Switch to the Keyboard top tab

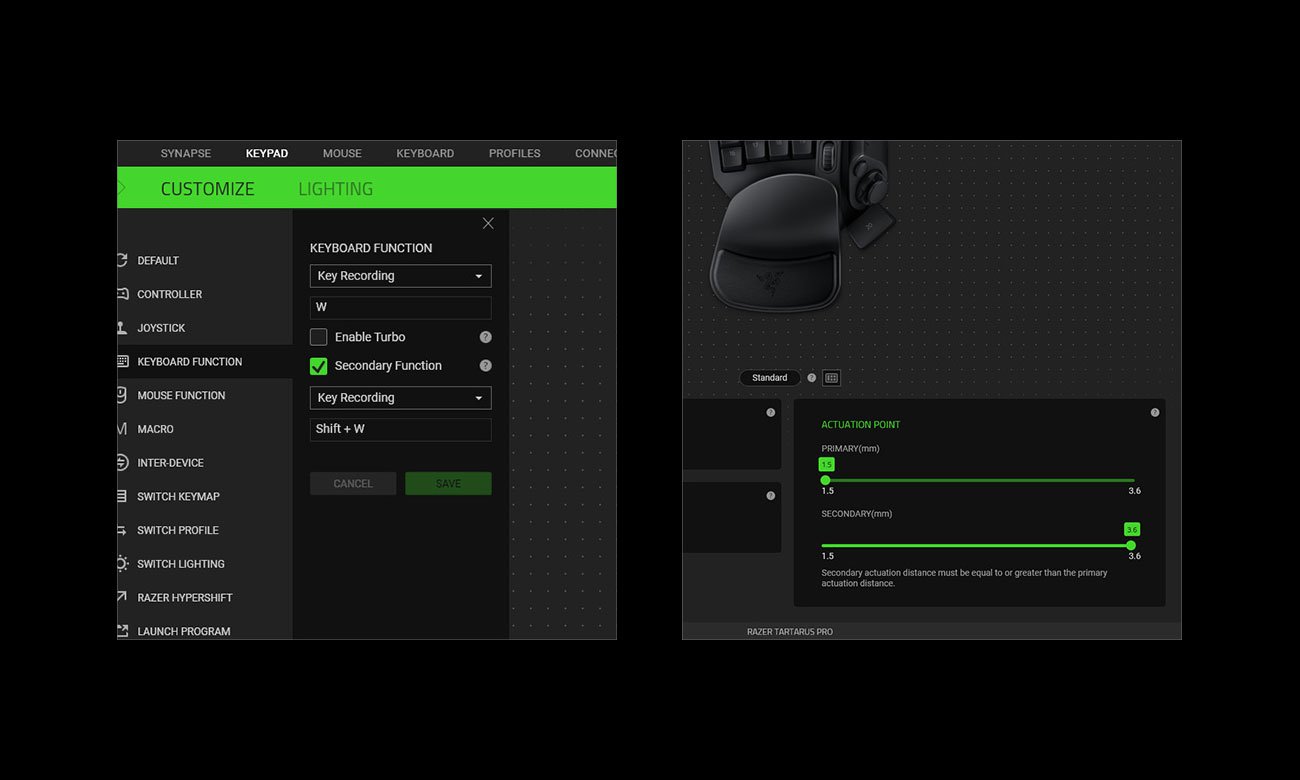coord(425,153)
